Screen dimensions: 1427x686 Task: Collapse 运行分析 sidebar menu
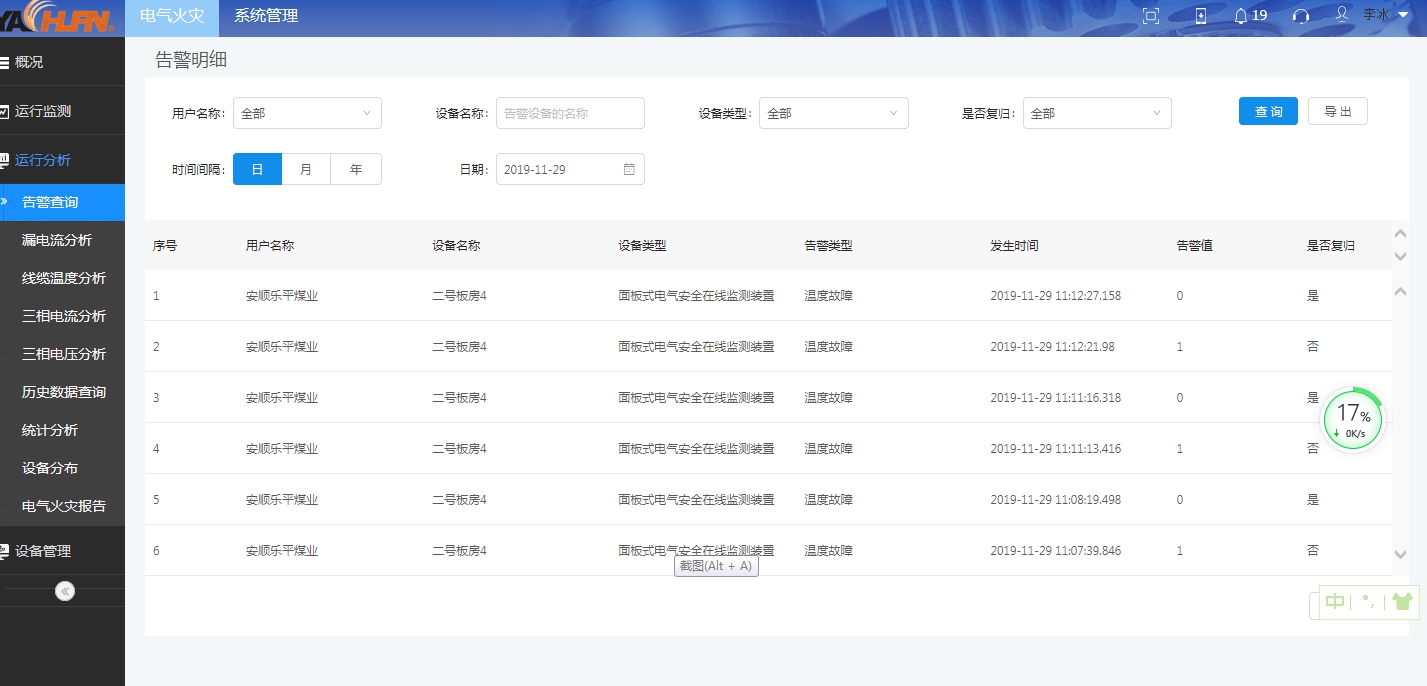[62, 160]
